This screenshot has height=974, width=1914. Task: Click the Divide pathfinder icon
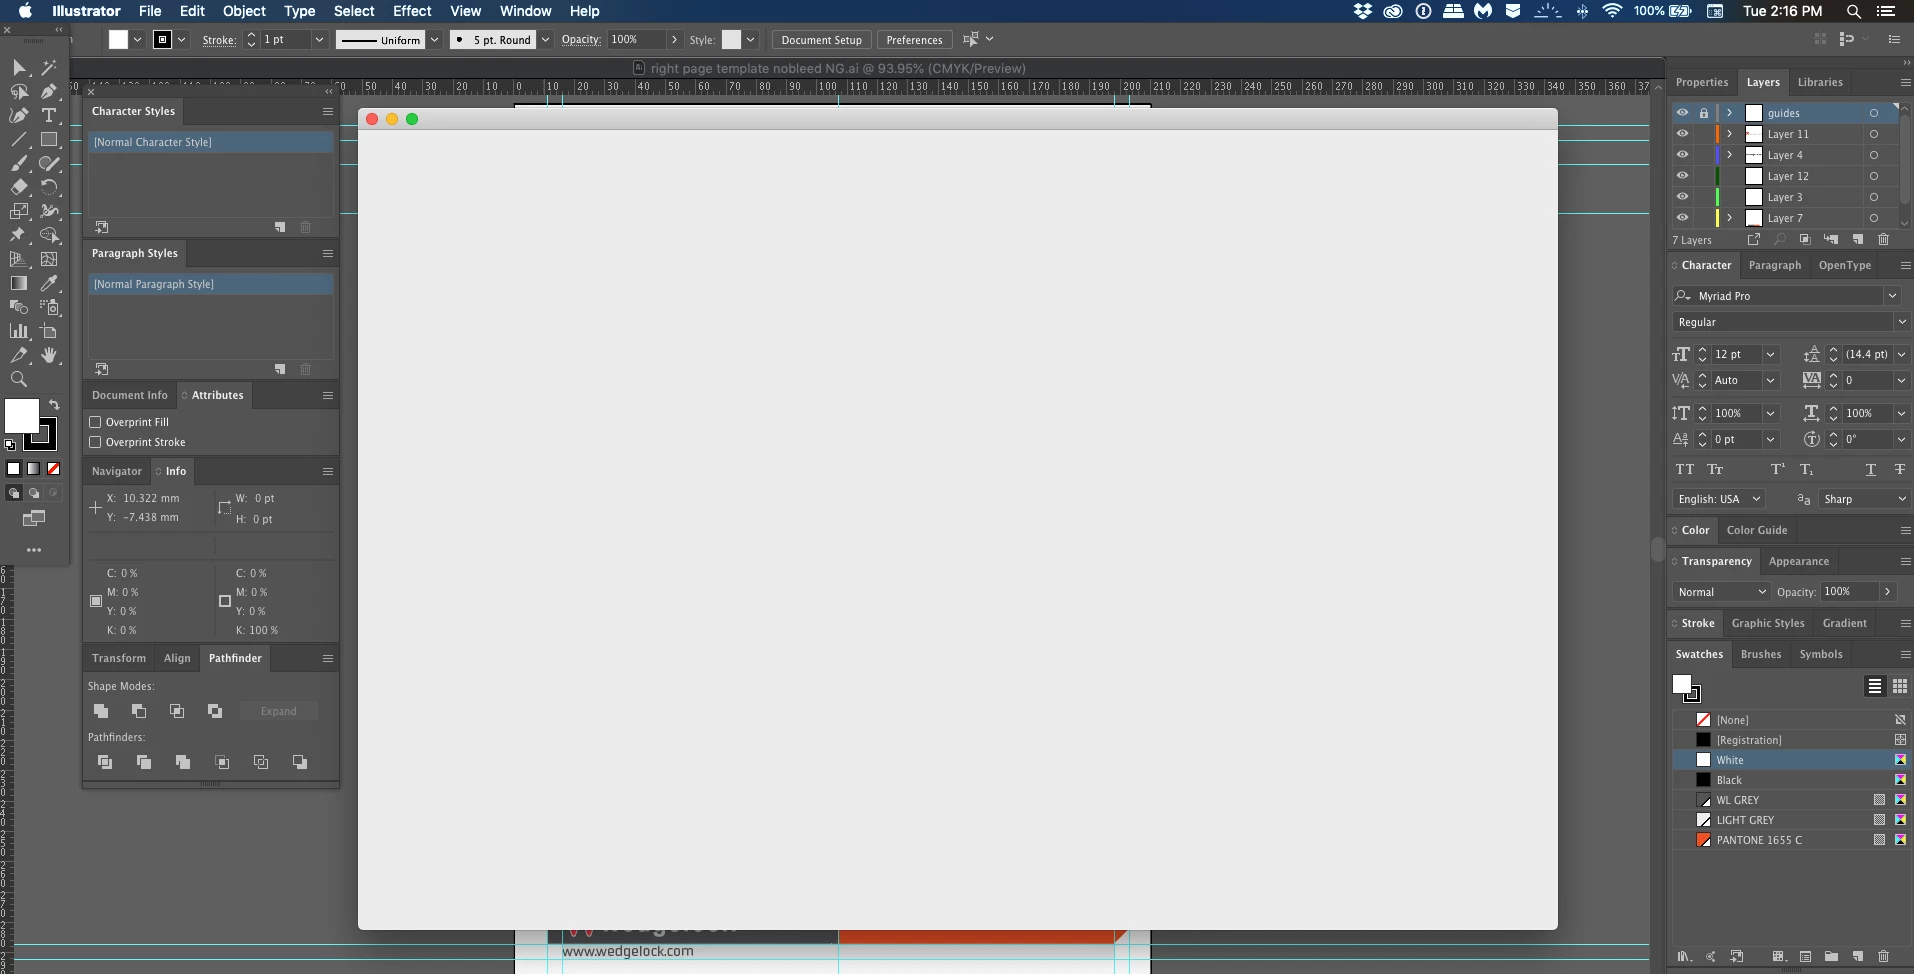[105, 762]
